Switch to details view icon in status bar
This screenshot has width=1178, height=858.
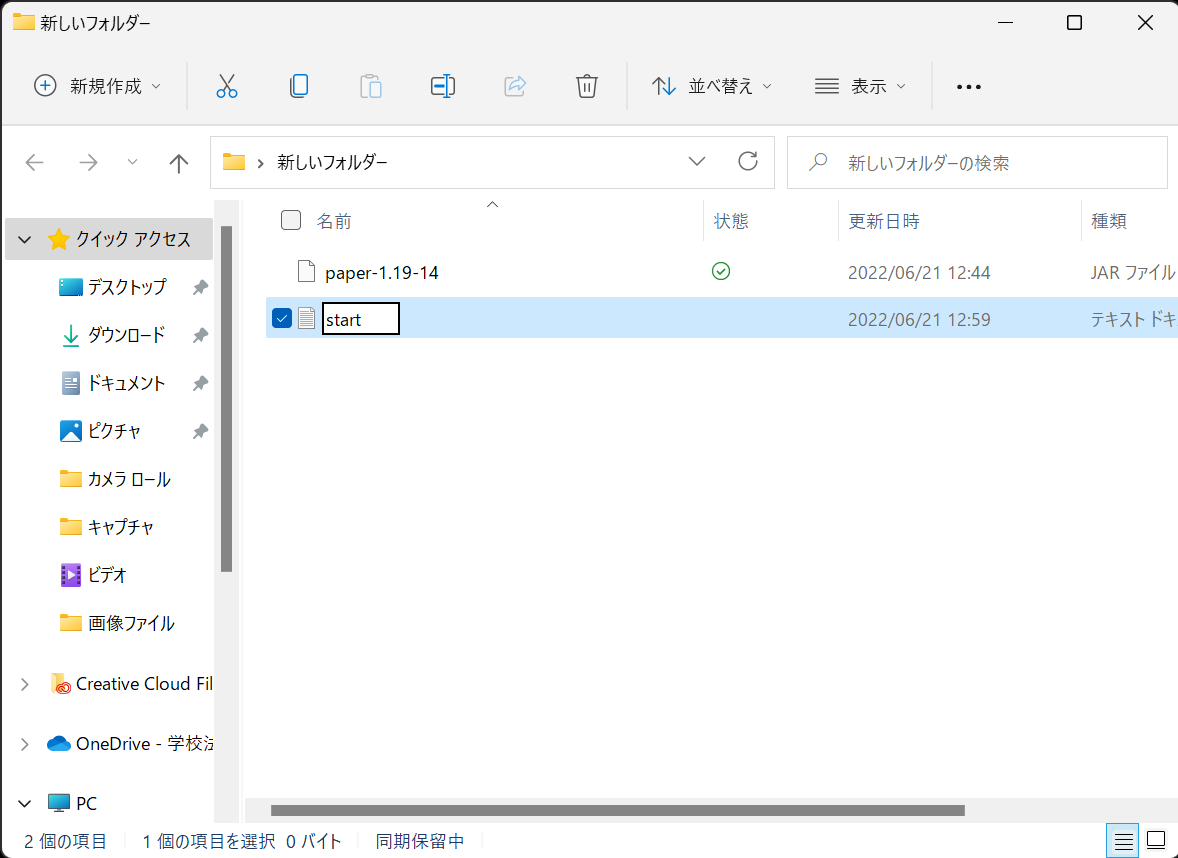pos(1124,840)
